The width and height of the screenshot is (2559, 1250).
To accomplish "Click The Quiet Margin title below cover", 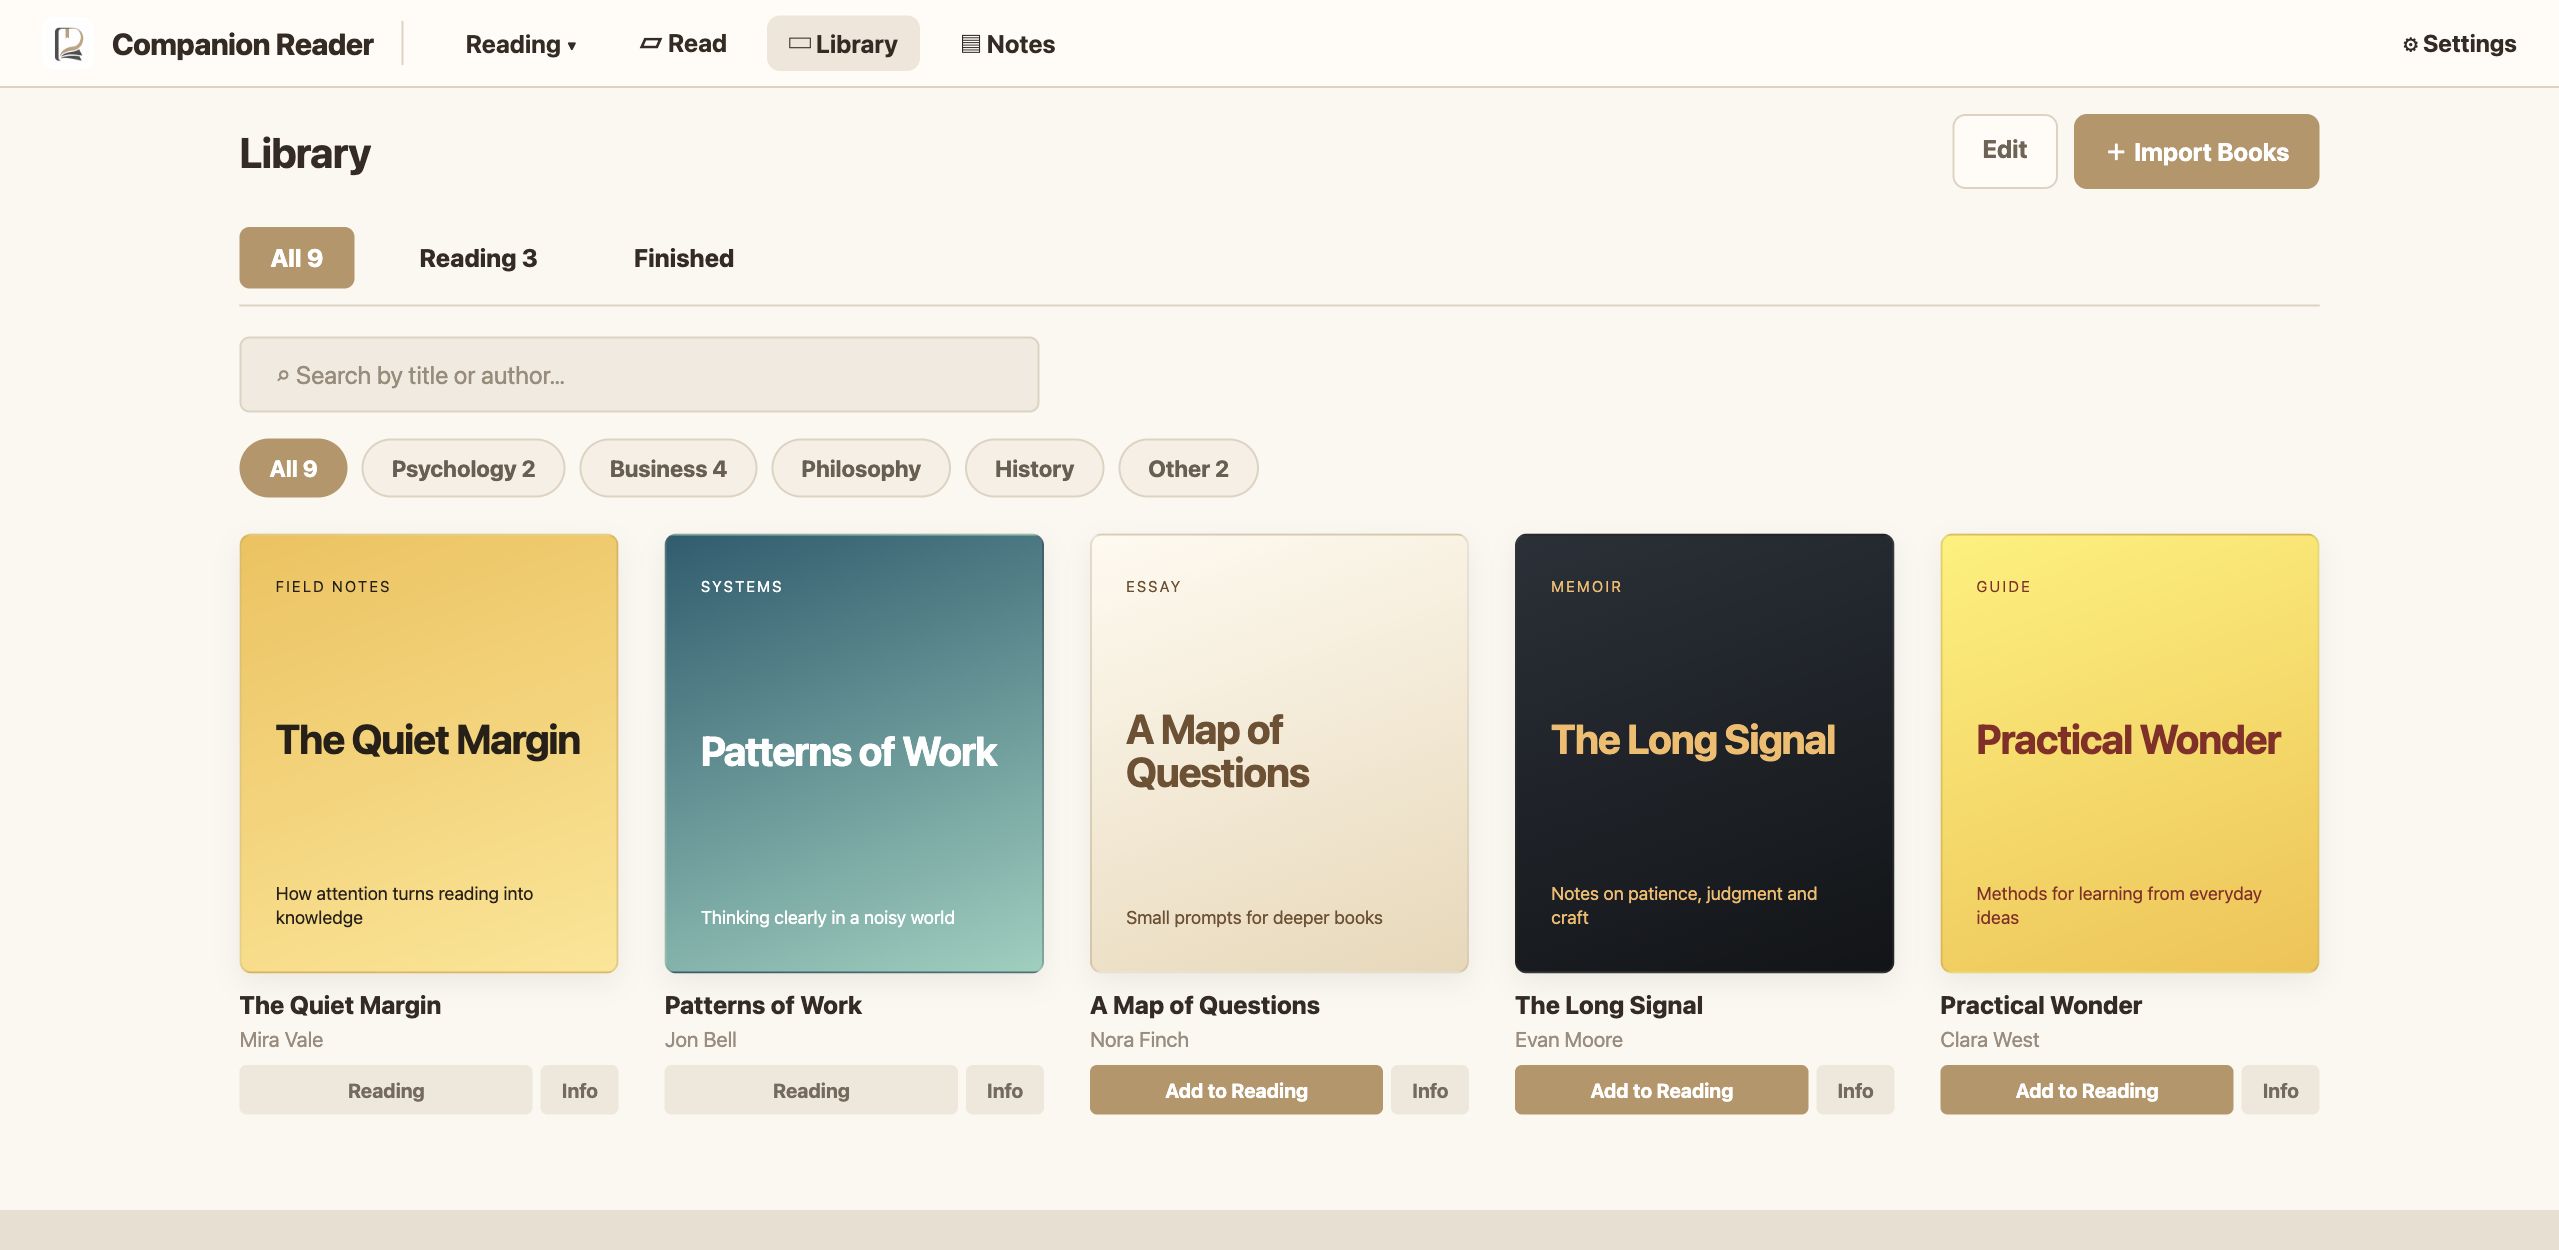I will pos(340,1005).
